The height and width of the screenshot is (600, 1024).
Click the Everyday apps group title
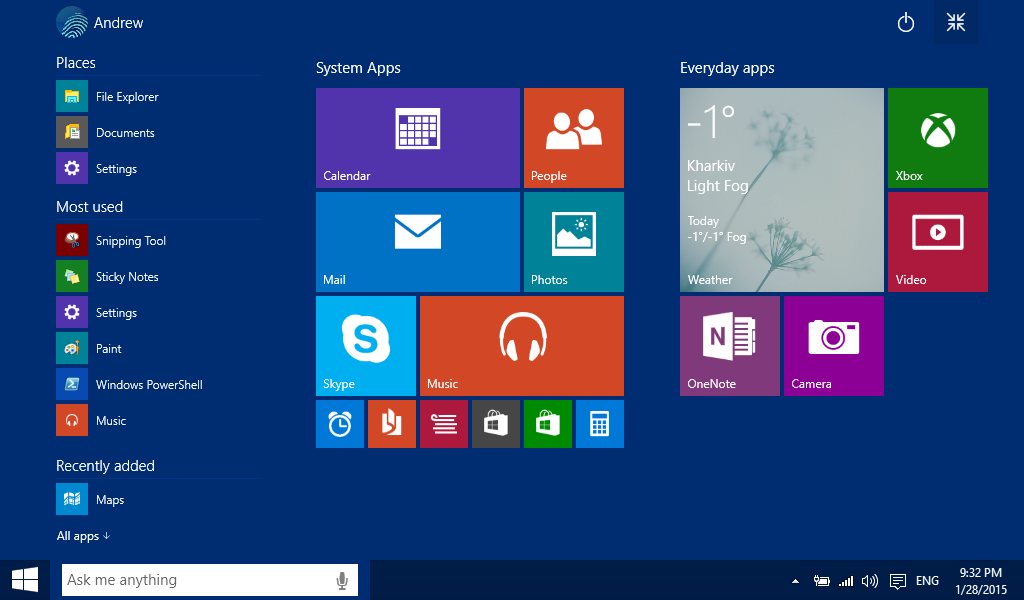tap(728, 68)
